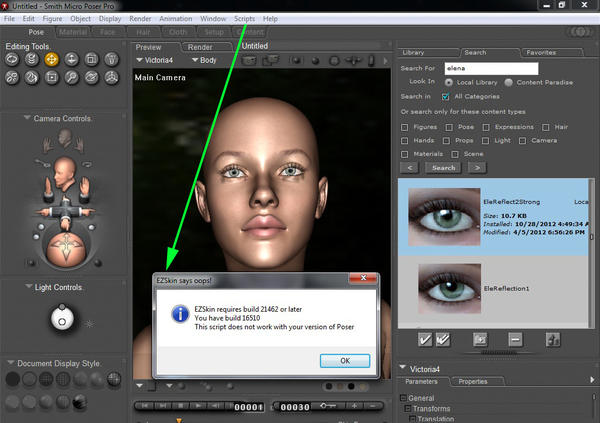Click the Area Render icon next to the Render camera

coord(271,60)
